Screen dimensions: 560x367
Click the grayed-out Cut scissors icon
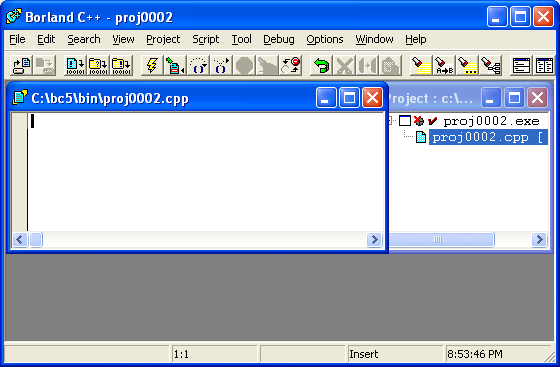(344, 65)
